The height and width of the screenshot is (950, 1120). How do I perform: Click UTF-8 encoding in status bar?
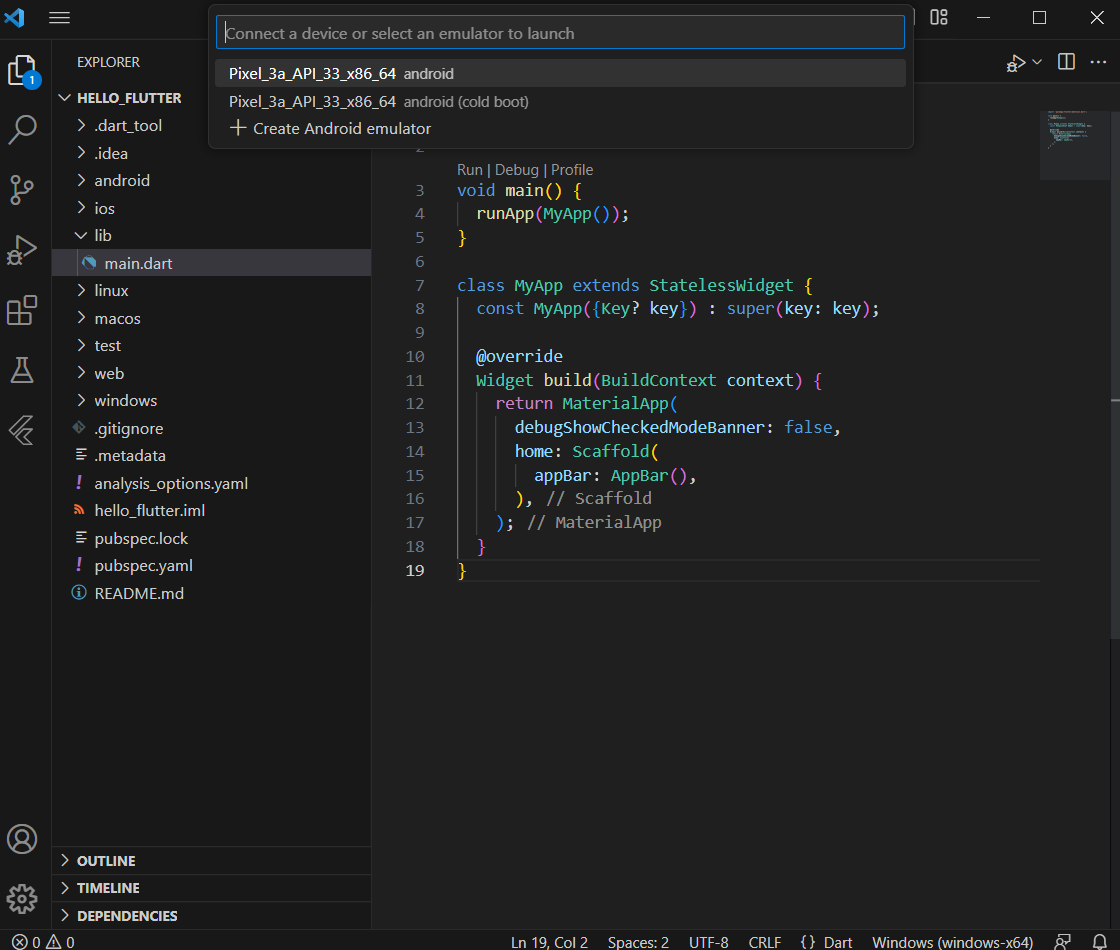[709, 941]
